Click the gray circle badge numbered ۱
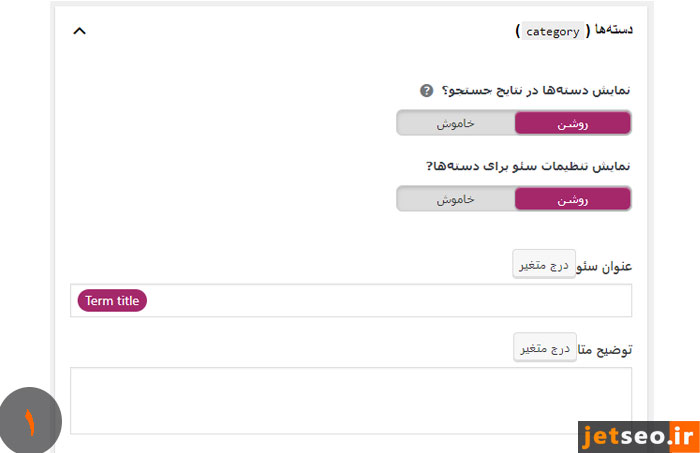The height and width of the screenshot is (453, 700). point(31,423)
